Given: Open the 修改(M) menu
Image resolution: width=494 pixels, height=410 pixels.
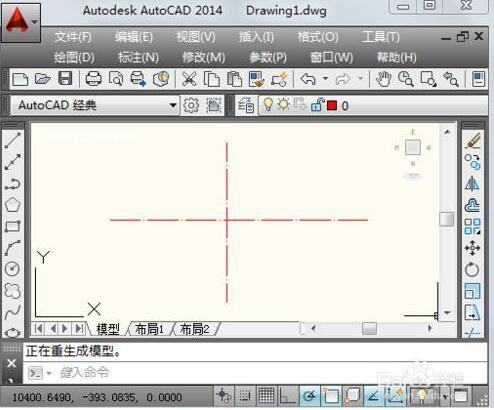Looking at the screenshot, I should click(x=204, y=58).
